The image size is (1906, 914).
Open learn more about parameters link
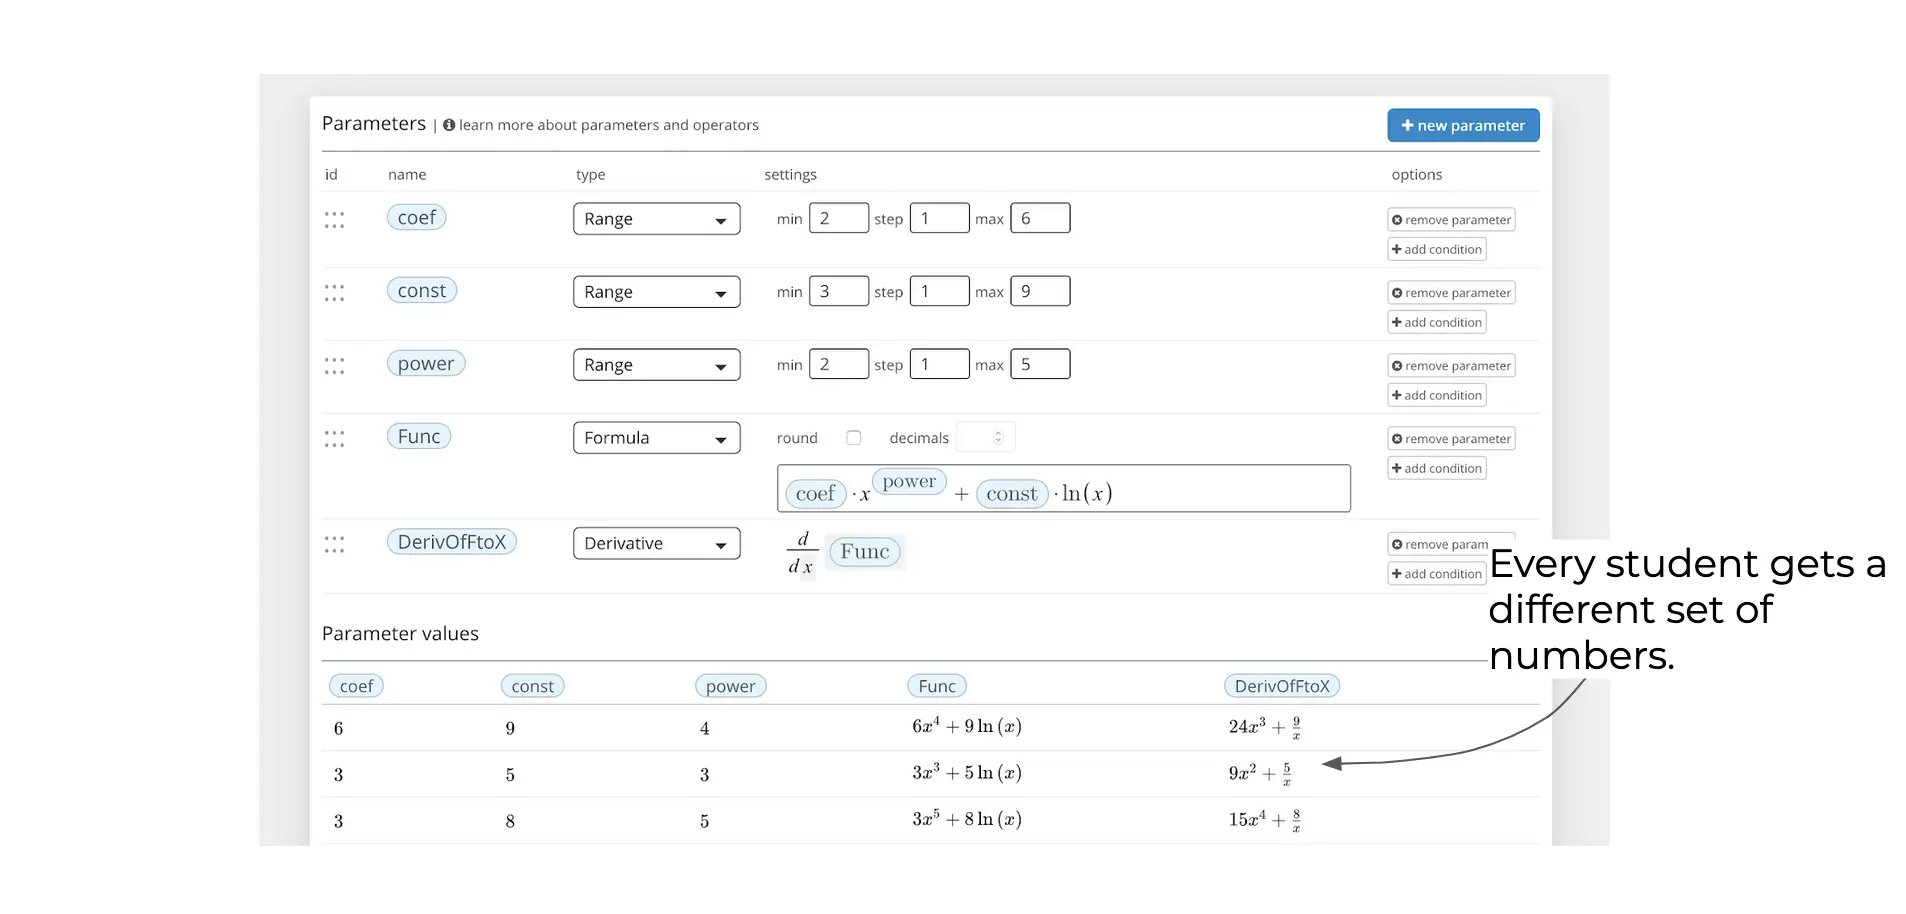tap(608, 125)
